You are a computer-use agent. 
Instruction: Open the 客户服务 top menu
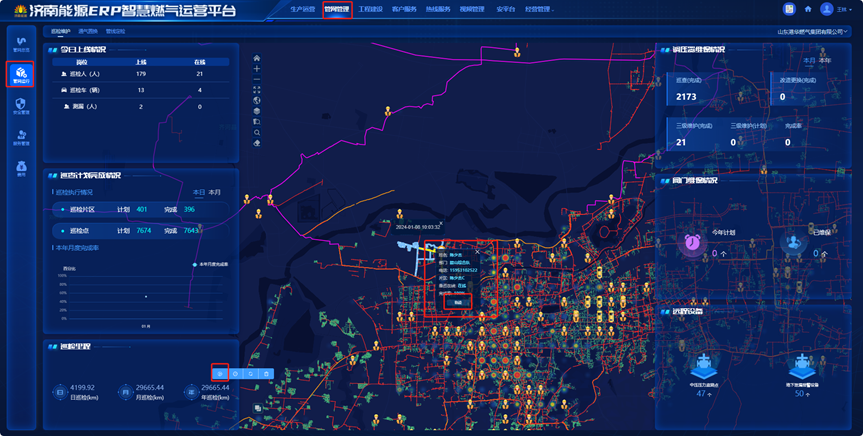404,9
